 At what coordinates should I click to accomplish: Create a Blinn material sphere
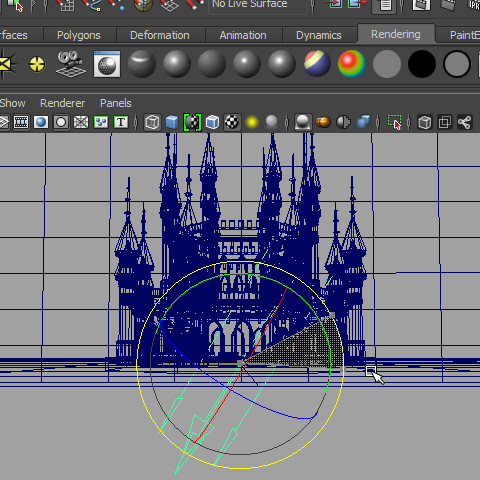177,64
